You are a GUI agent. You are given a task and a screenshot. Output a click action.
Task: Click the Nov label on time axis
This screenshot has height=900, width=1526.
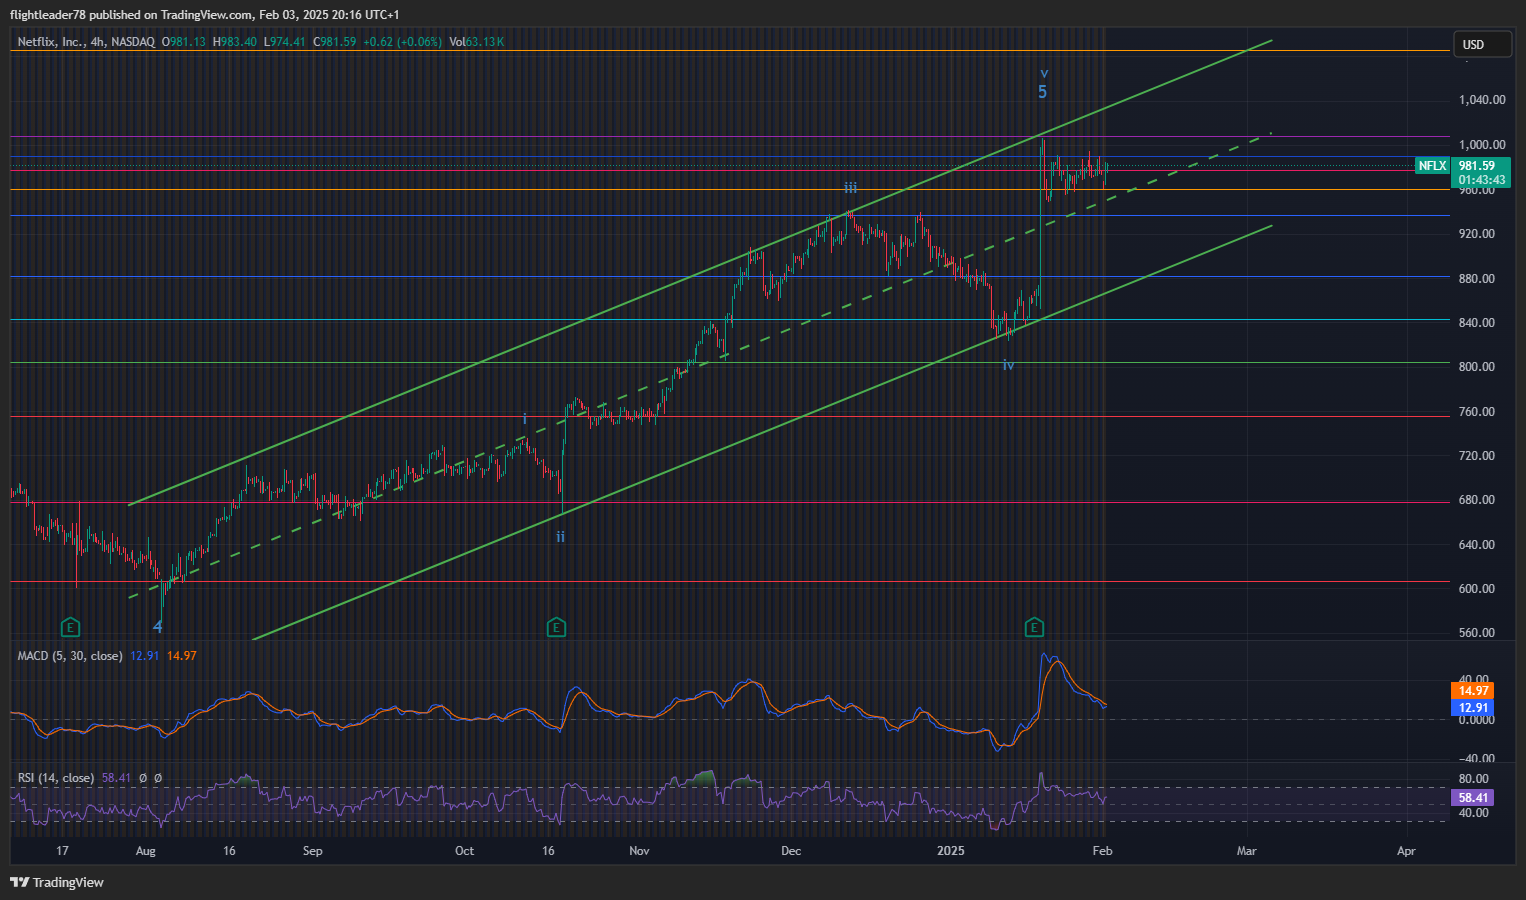coord(639,851)
